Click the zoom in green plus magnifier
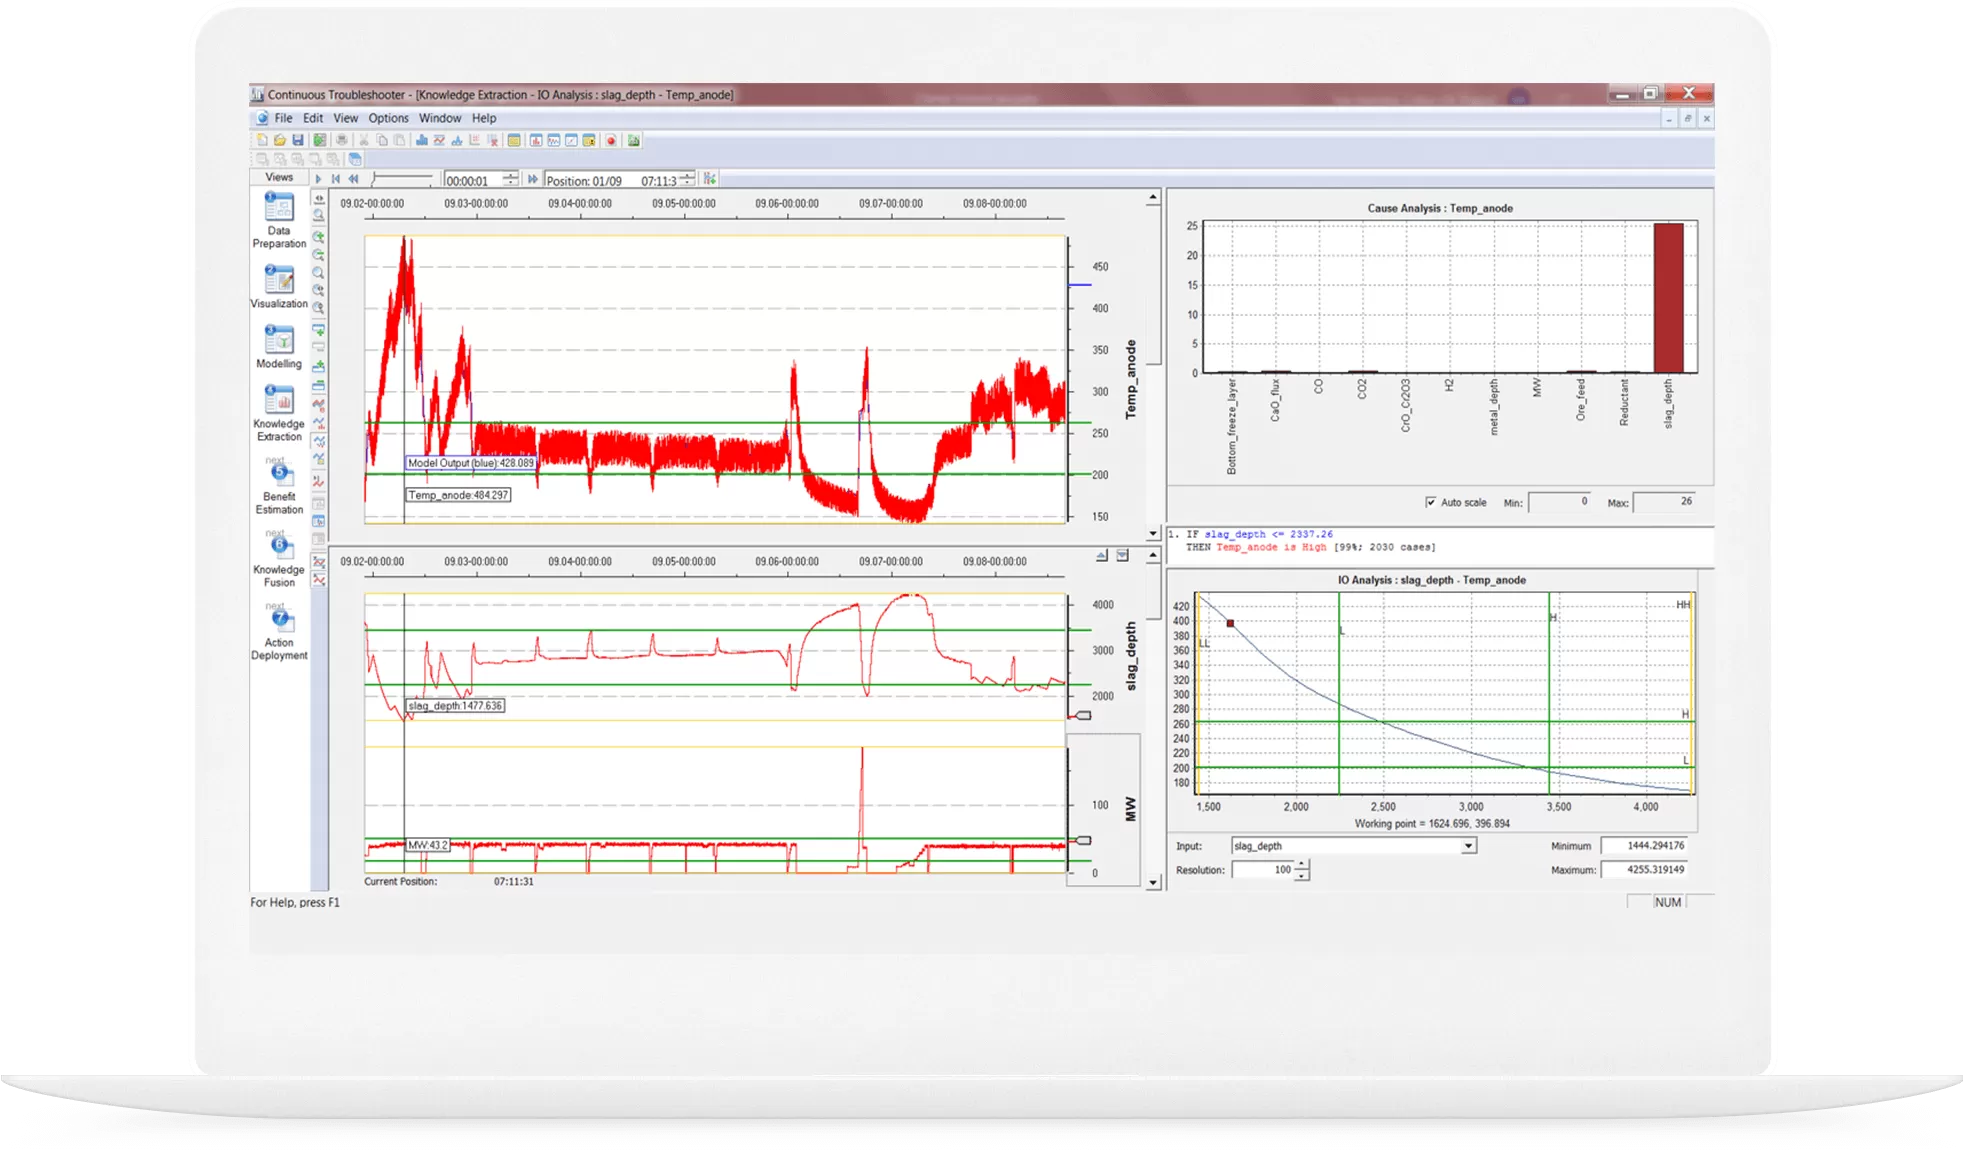Screen dimensions: 1966x1151 click(x=318, y=237)
